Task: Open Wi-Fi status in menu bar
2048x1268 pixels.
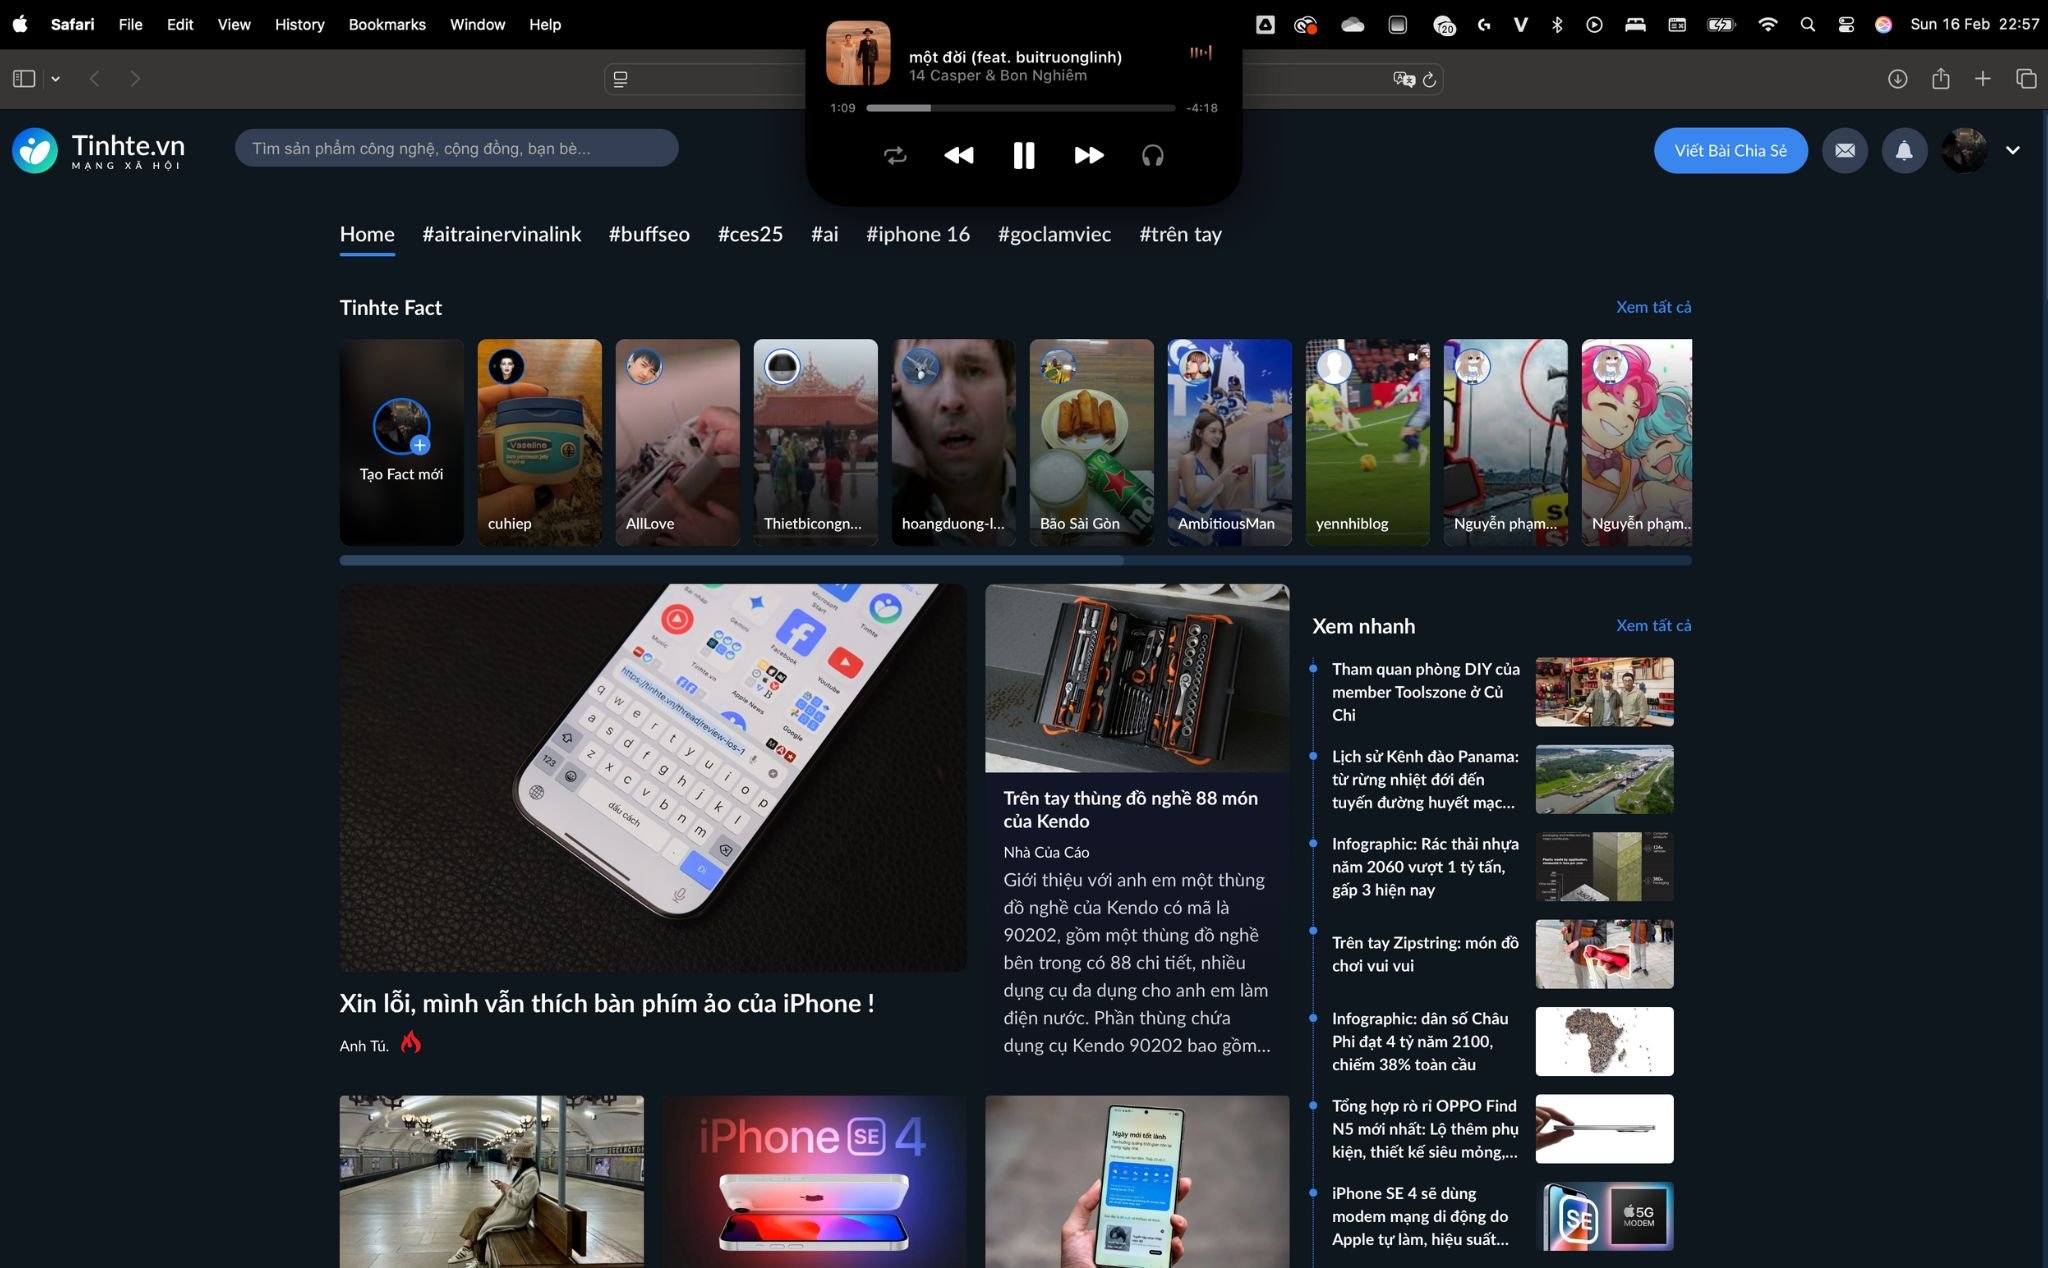Action: coord(1768,24)
